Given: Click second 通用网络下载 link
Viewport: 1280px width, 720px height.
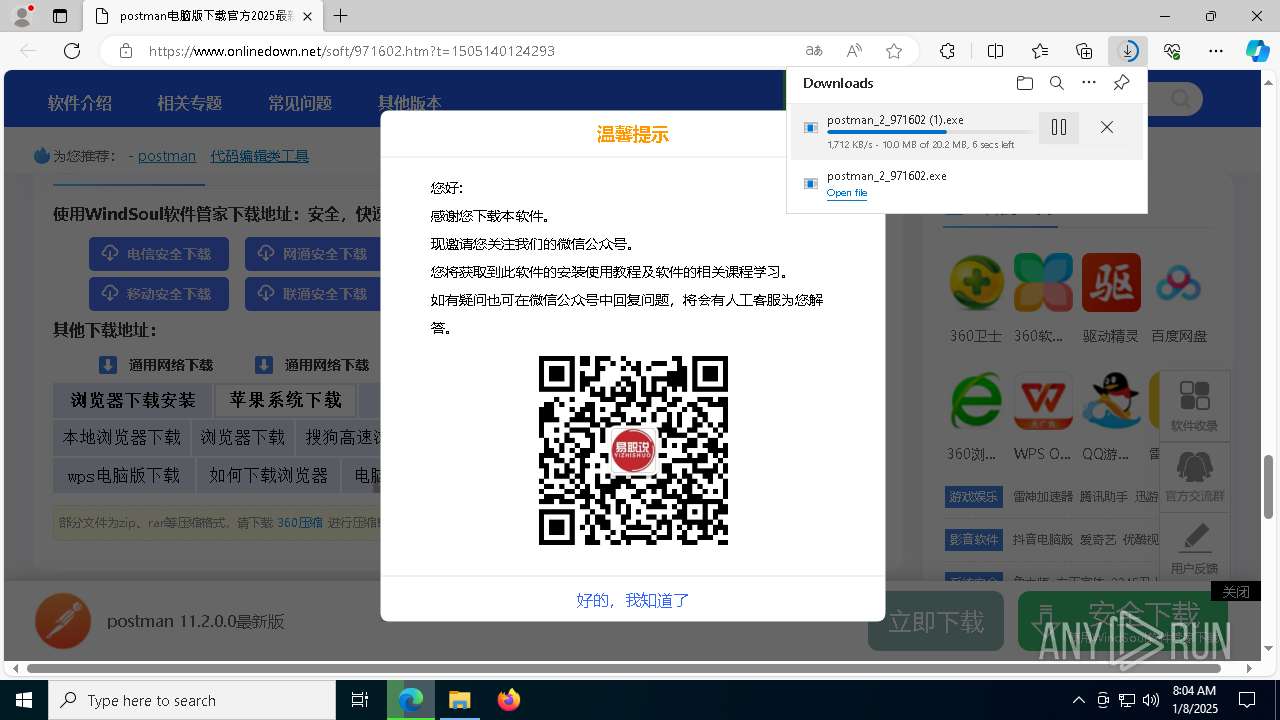Looking at the screenshot, I should pyautogui.click(x=312, y=365).
